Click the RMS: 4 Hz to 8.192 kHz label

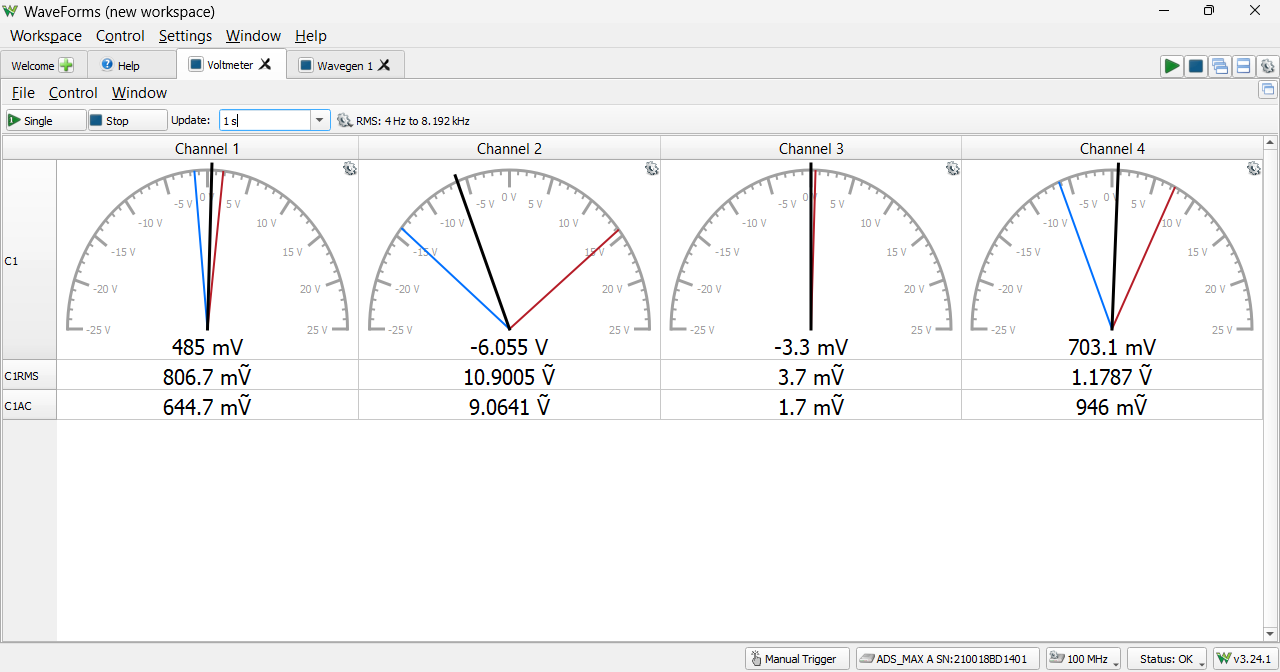coord(413,121)
